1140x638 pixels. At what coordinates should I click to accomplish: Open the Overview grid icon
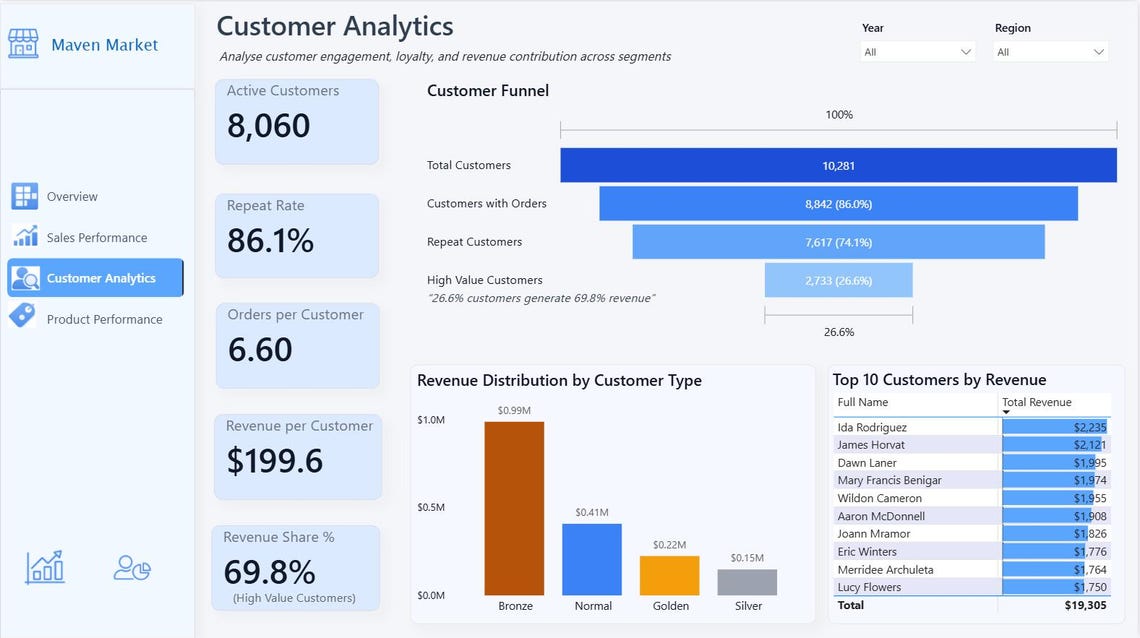coord(25,196)
